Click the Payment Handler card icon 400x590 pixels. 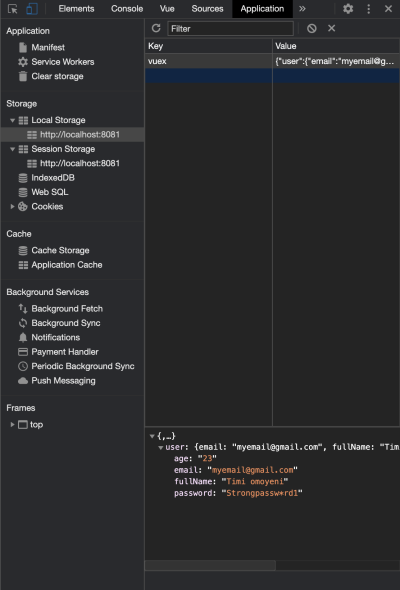point(23,352)
